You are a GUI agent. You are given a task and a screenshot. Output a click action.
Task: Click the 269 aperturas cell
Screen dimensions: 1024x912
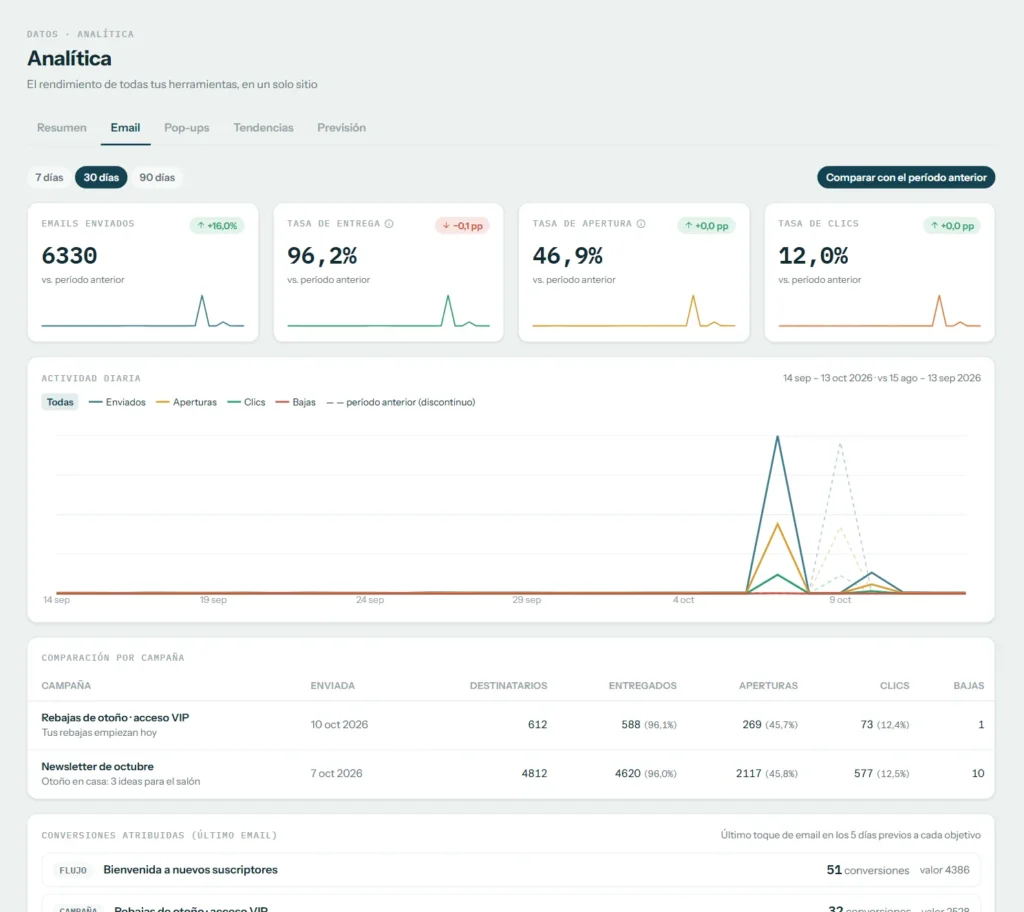click(770, 725)
